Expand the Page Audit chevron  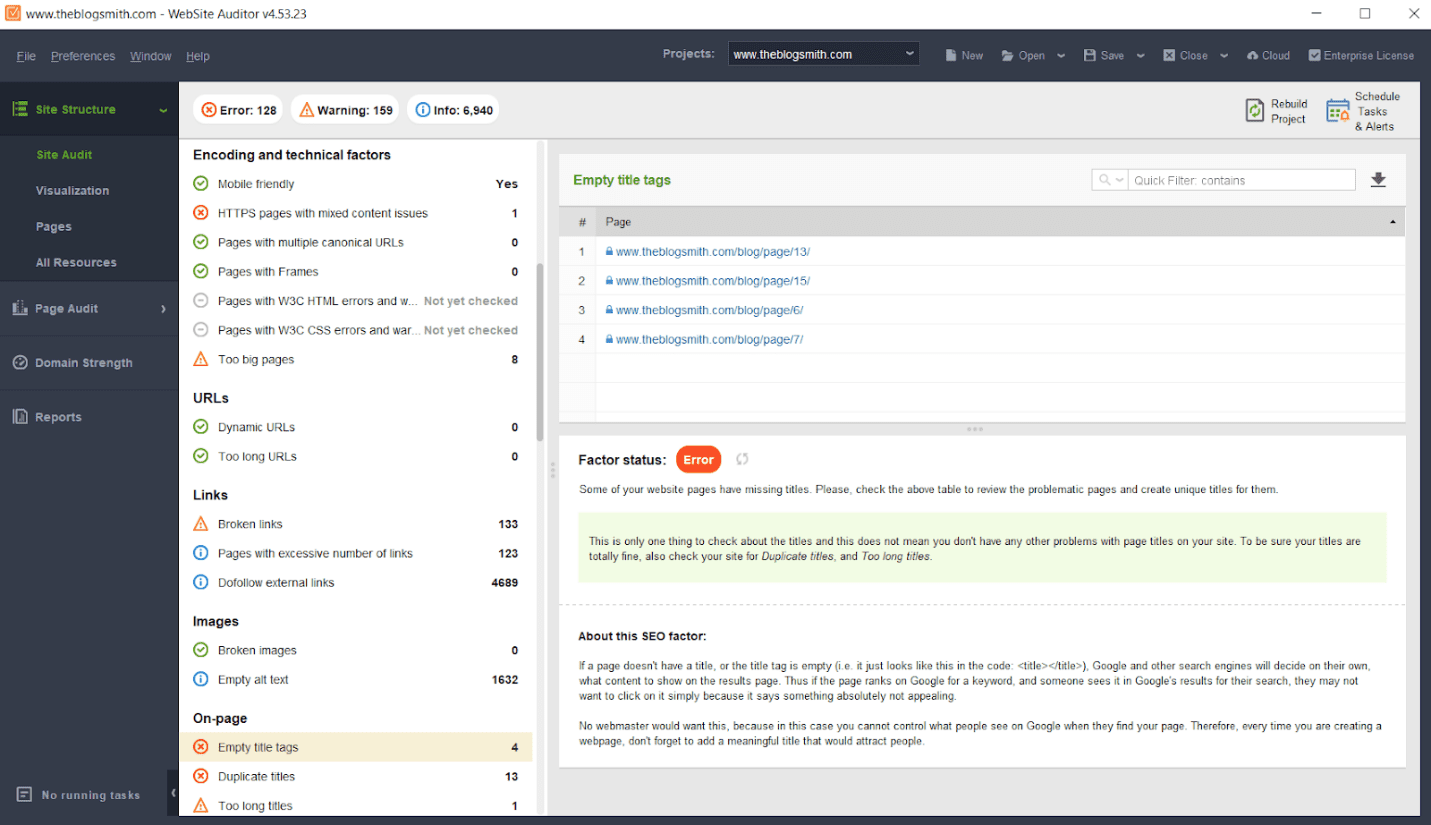163,309
